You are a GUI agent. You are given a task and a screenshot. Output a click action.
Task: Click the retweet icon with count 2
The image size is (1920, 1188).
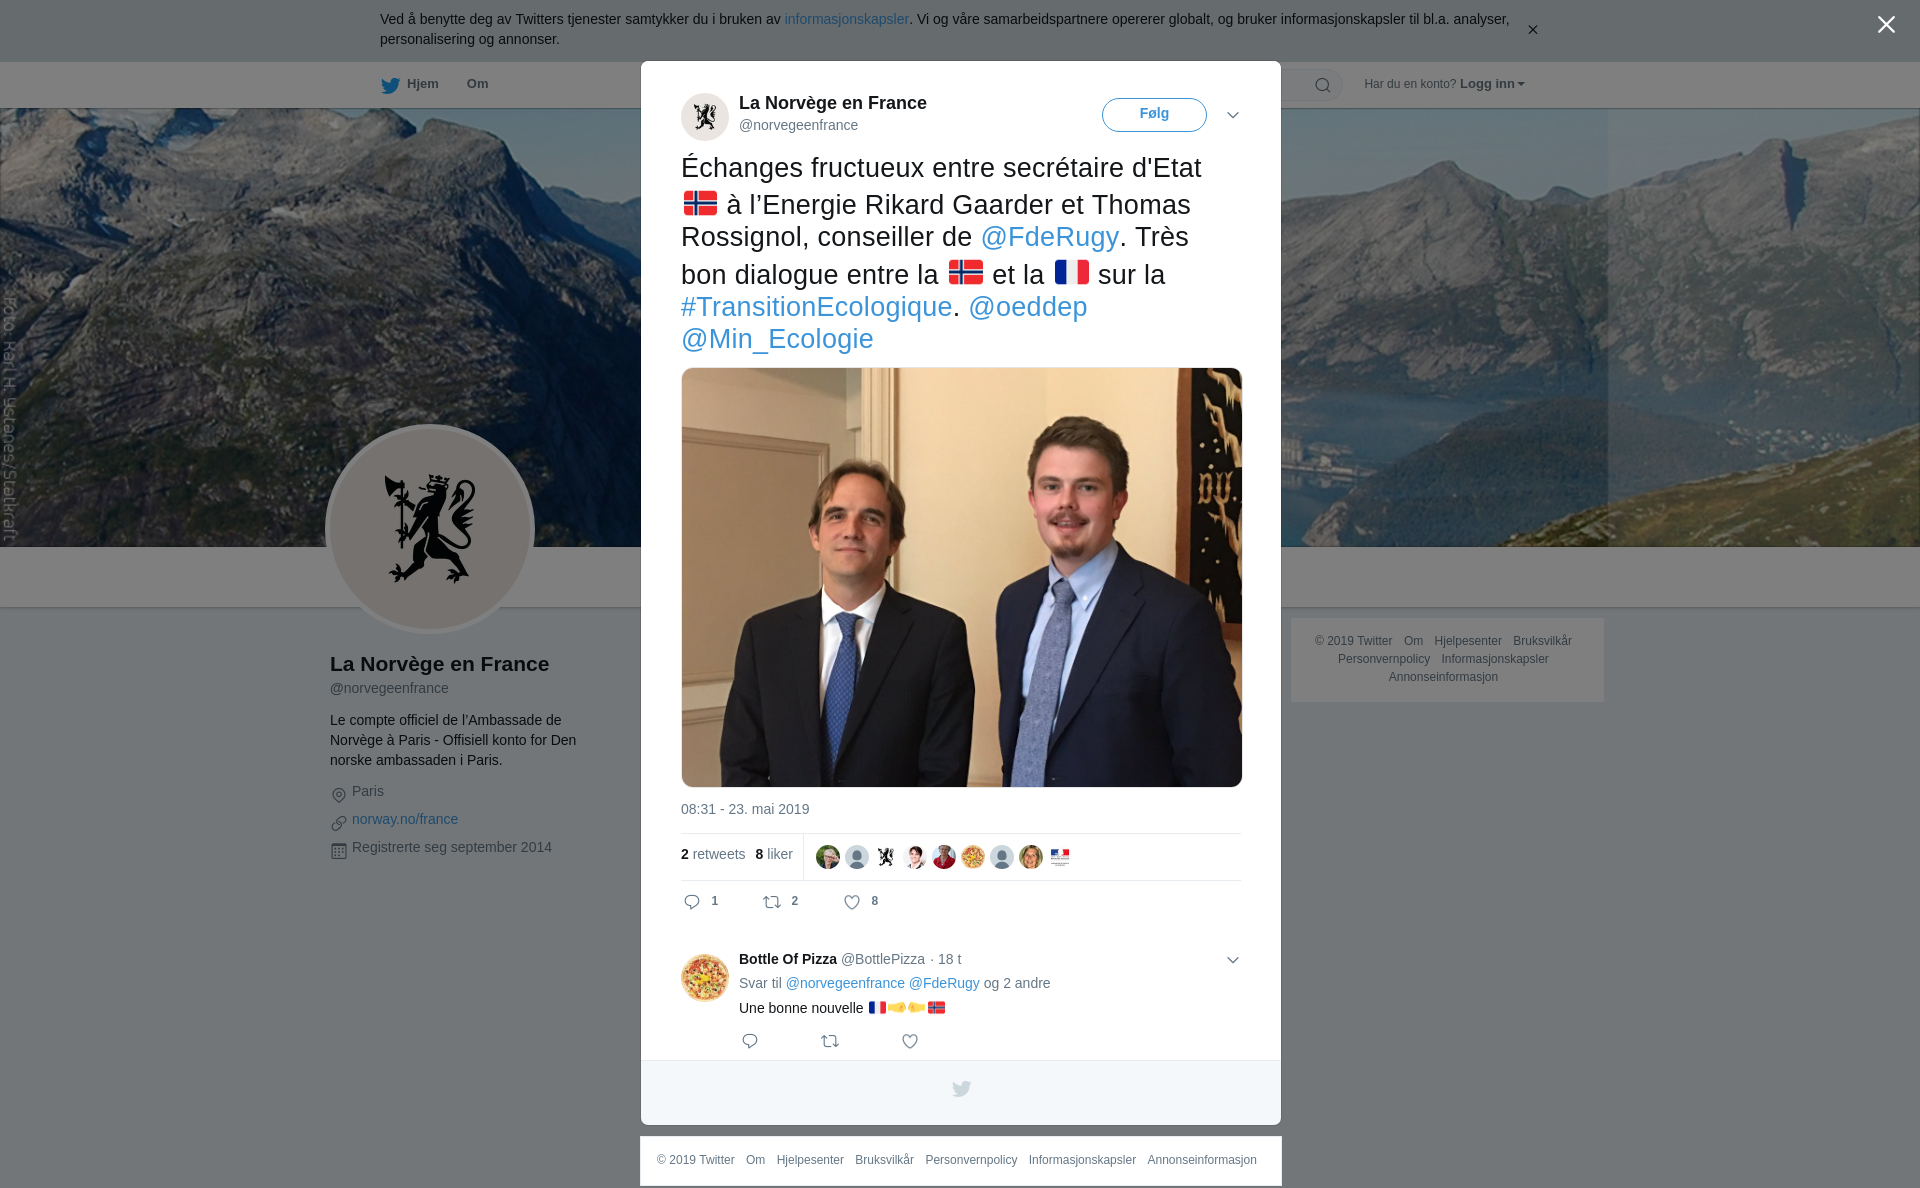pos(772,902)
